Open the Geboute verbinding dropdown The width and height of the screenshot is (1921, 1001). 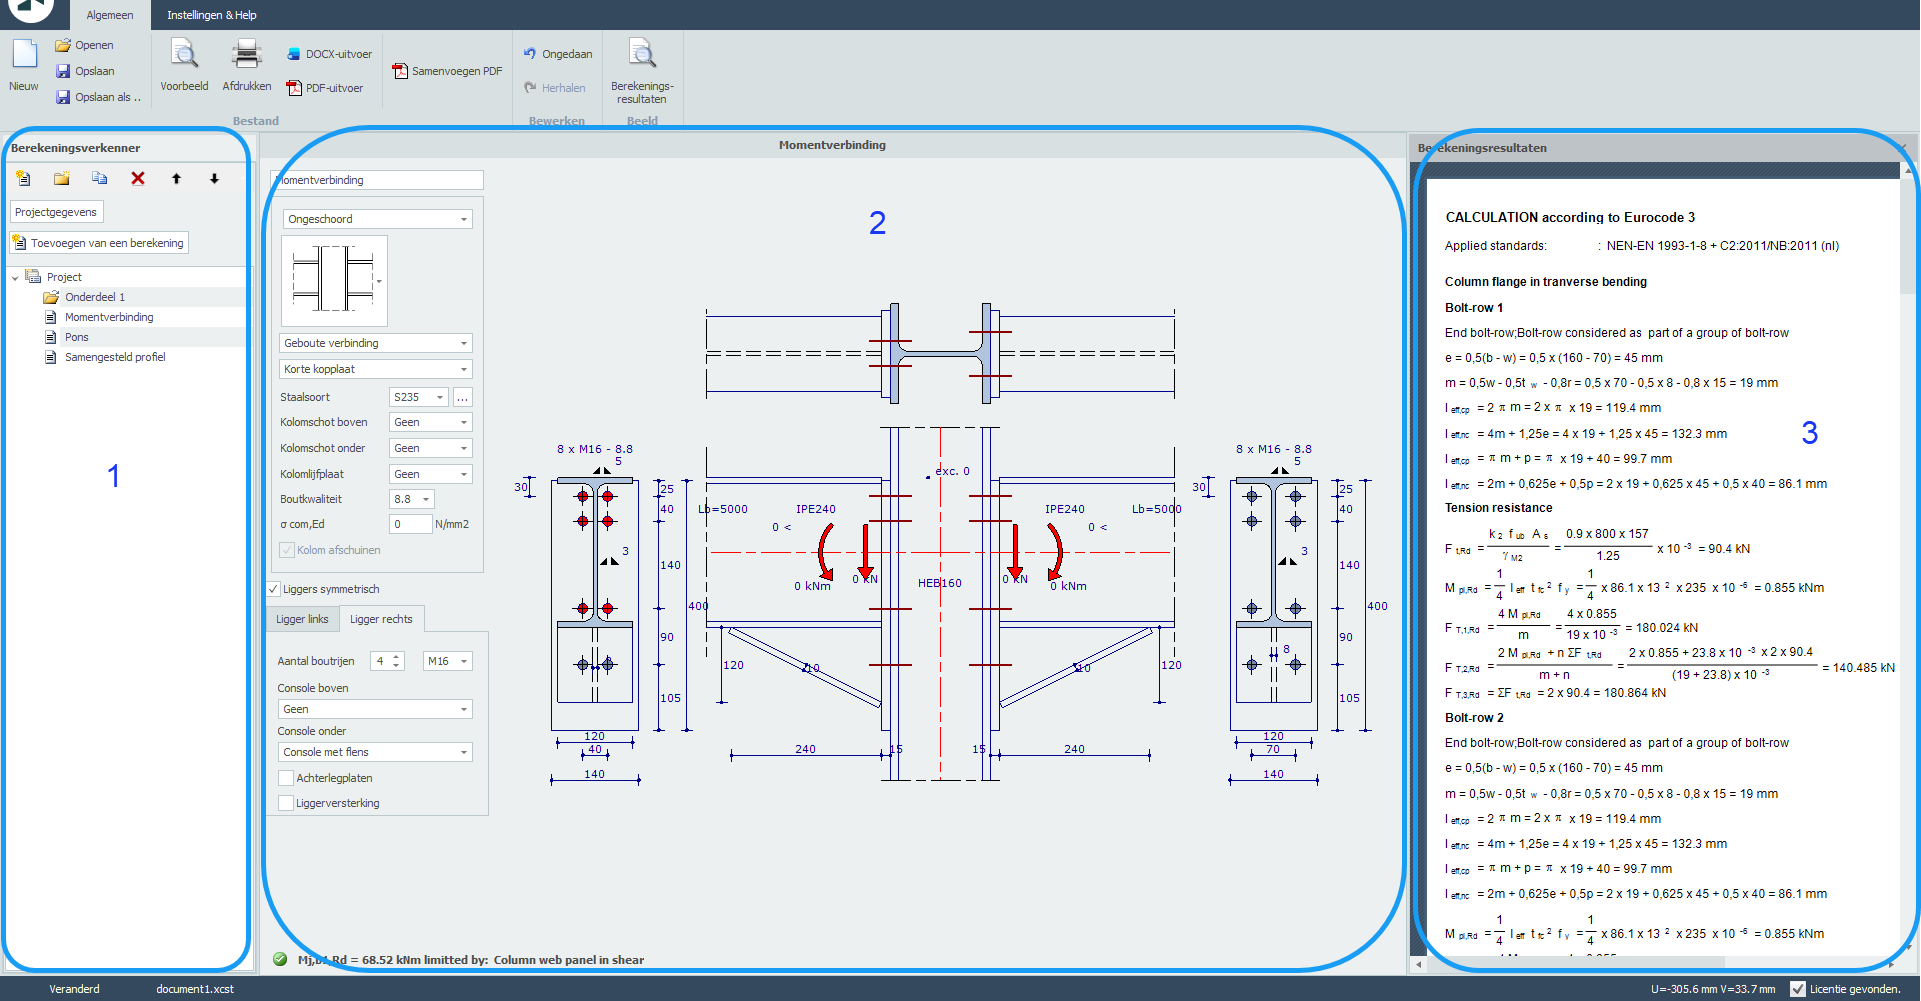[x=375, y=343]
